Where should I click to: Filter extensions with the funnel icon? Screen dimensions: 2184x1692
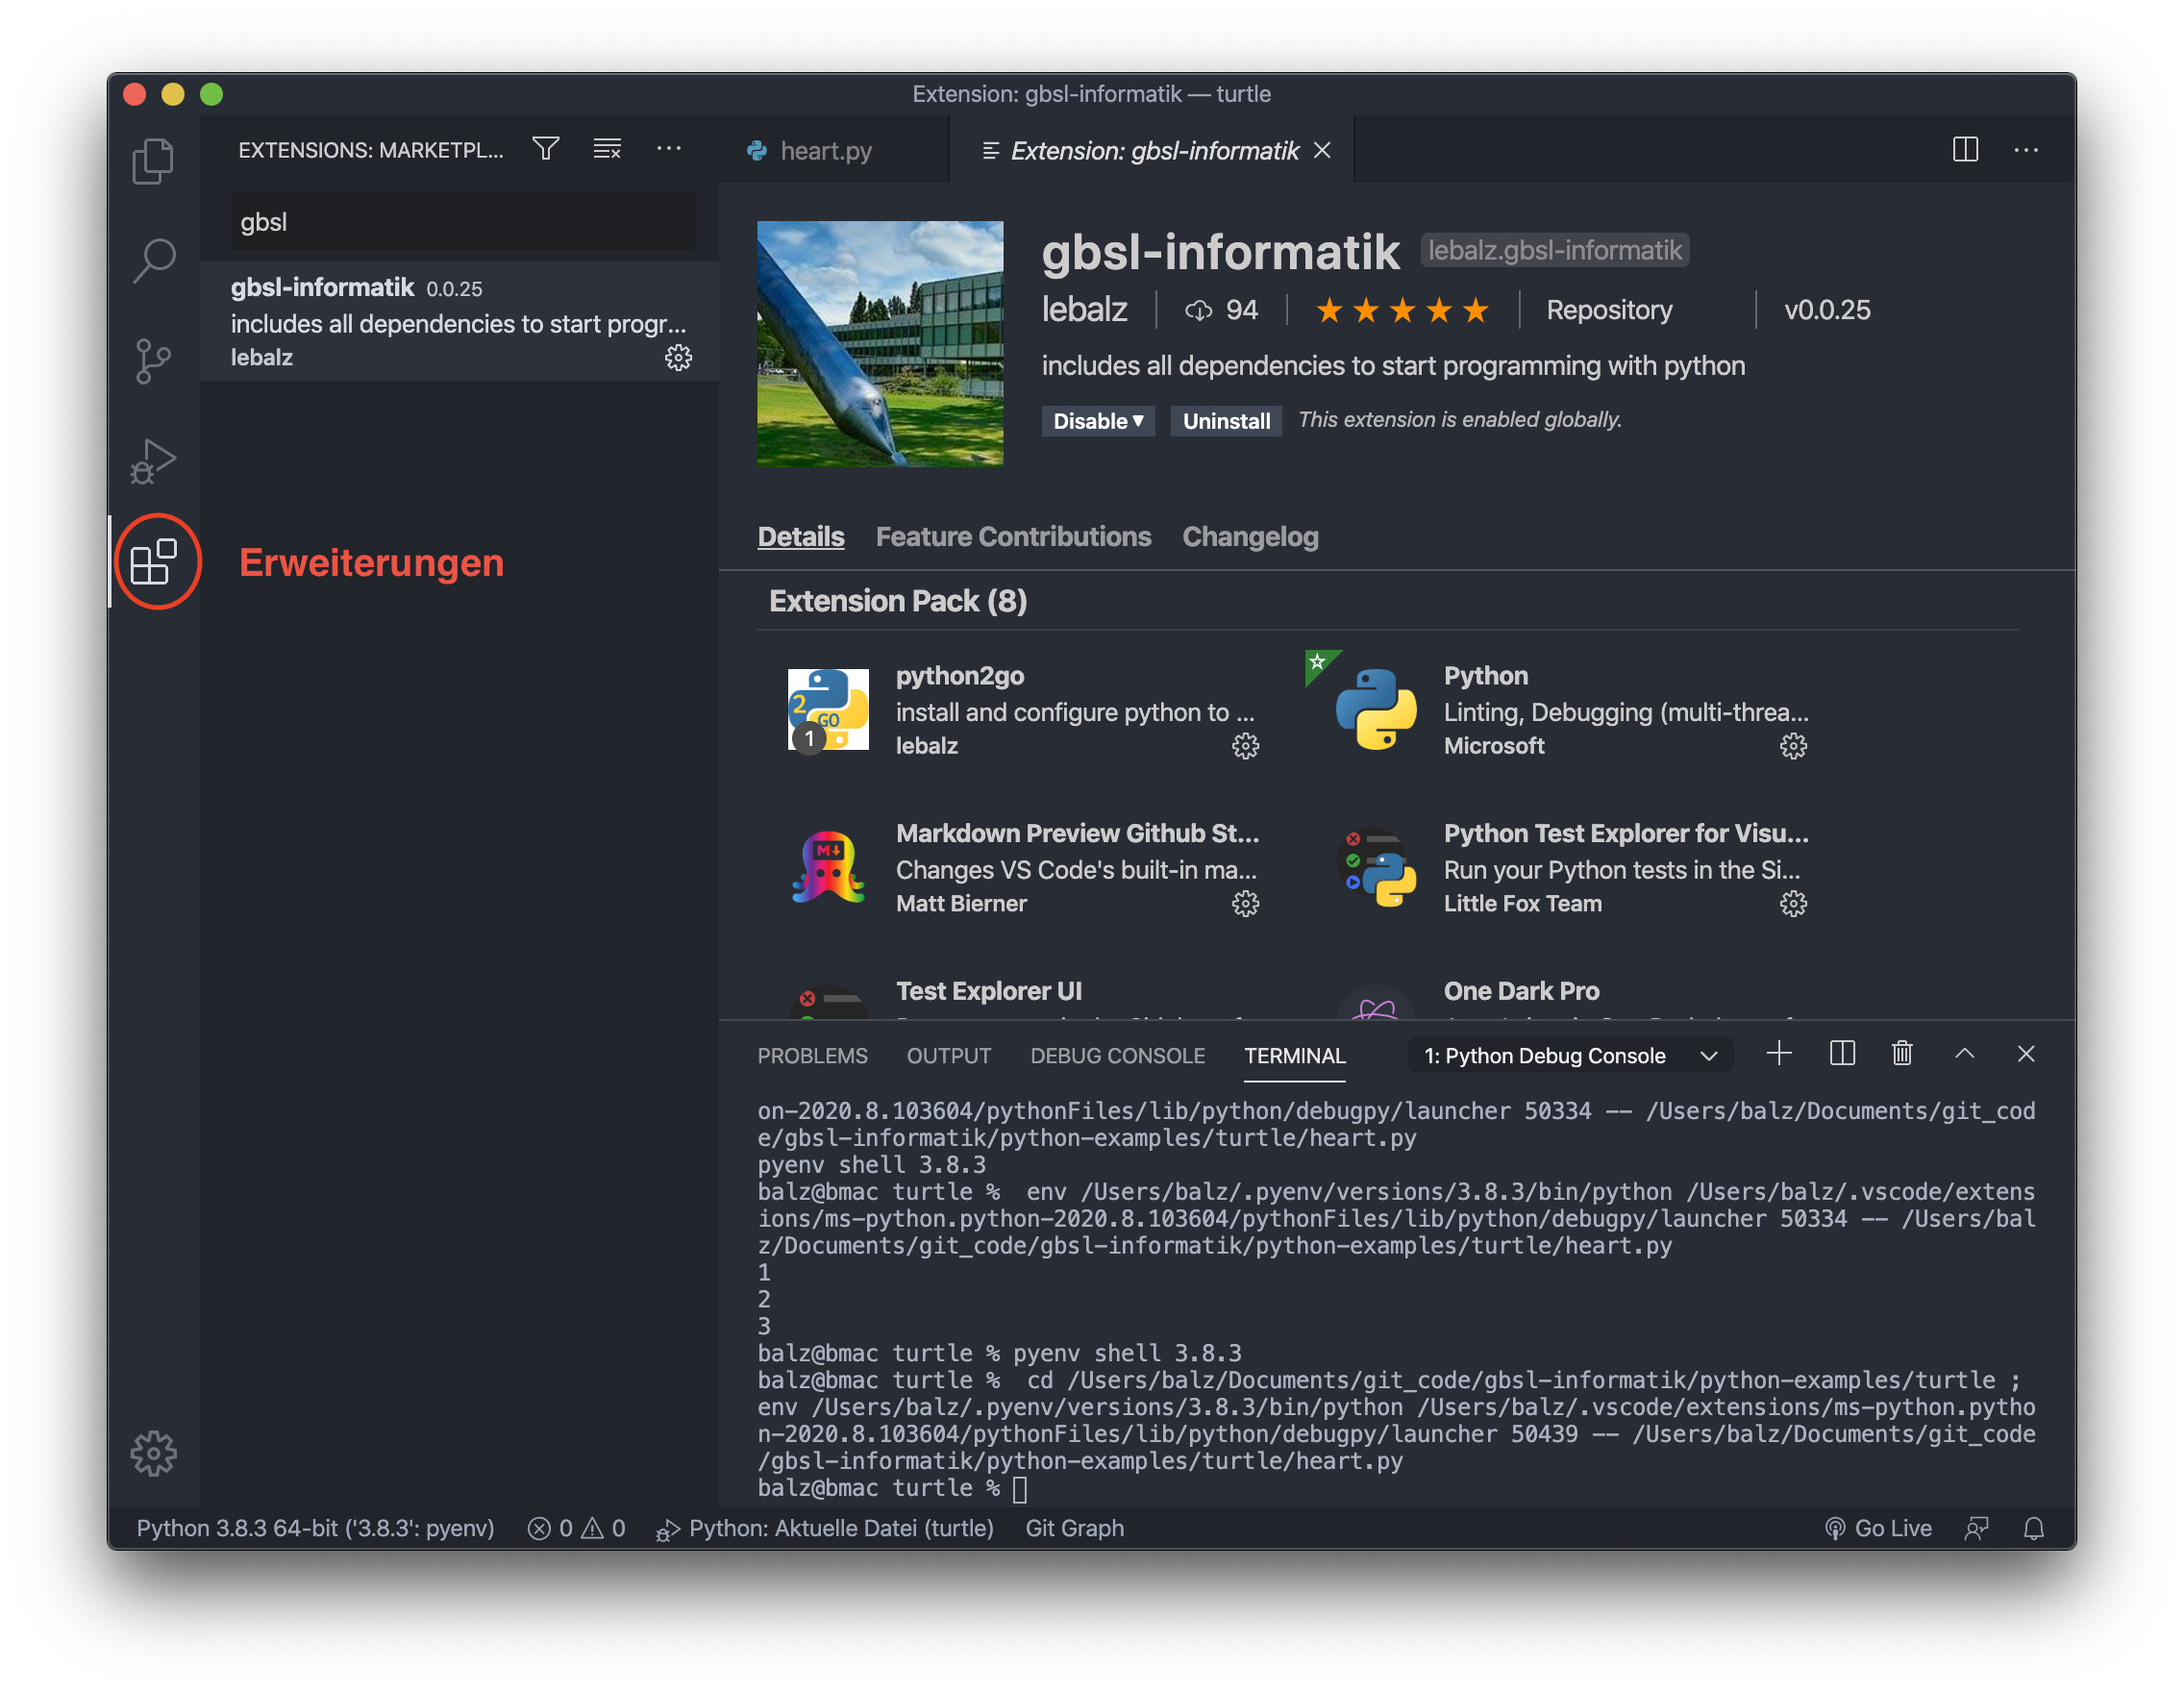546,149
